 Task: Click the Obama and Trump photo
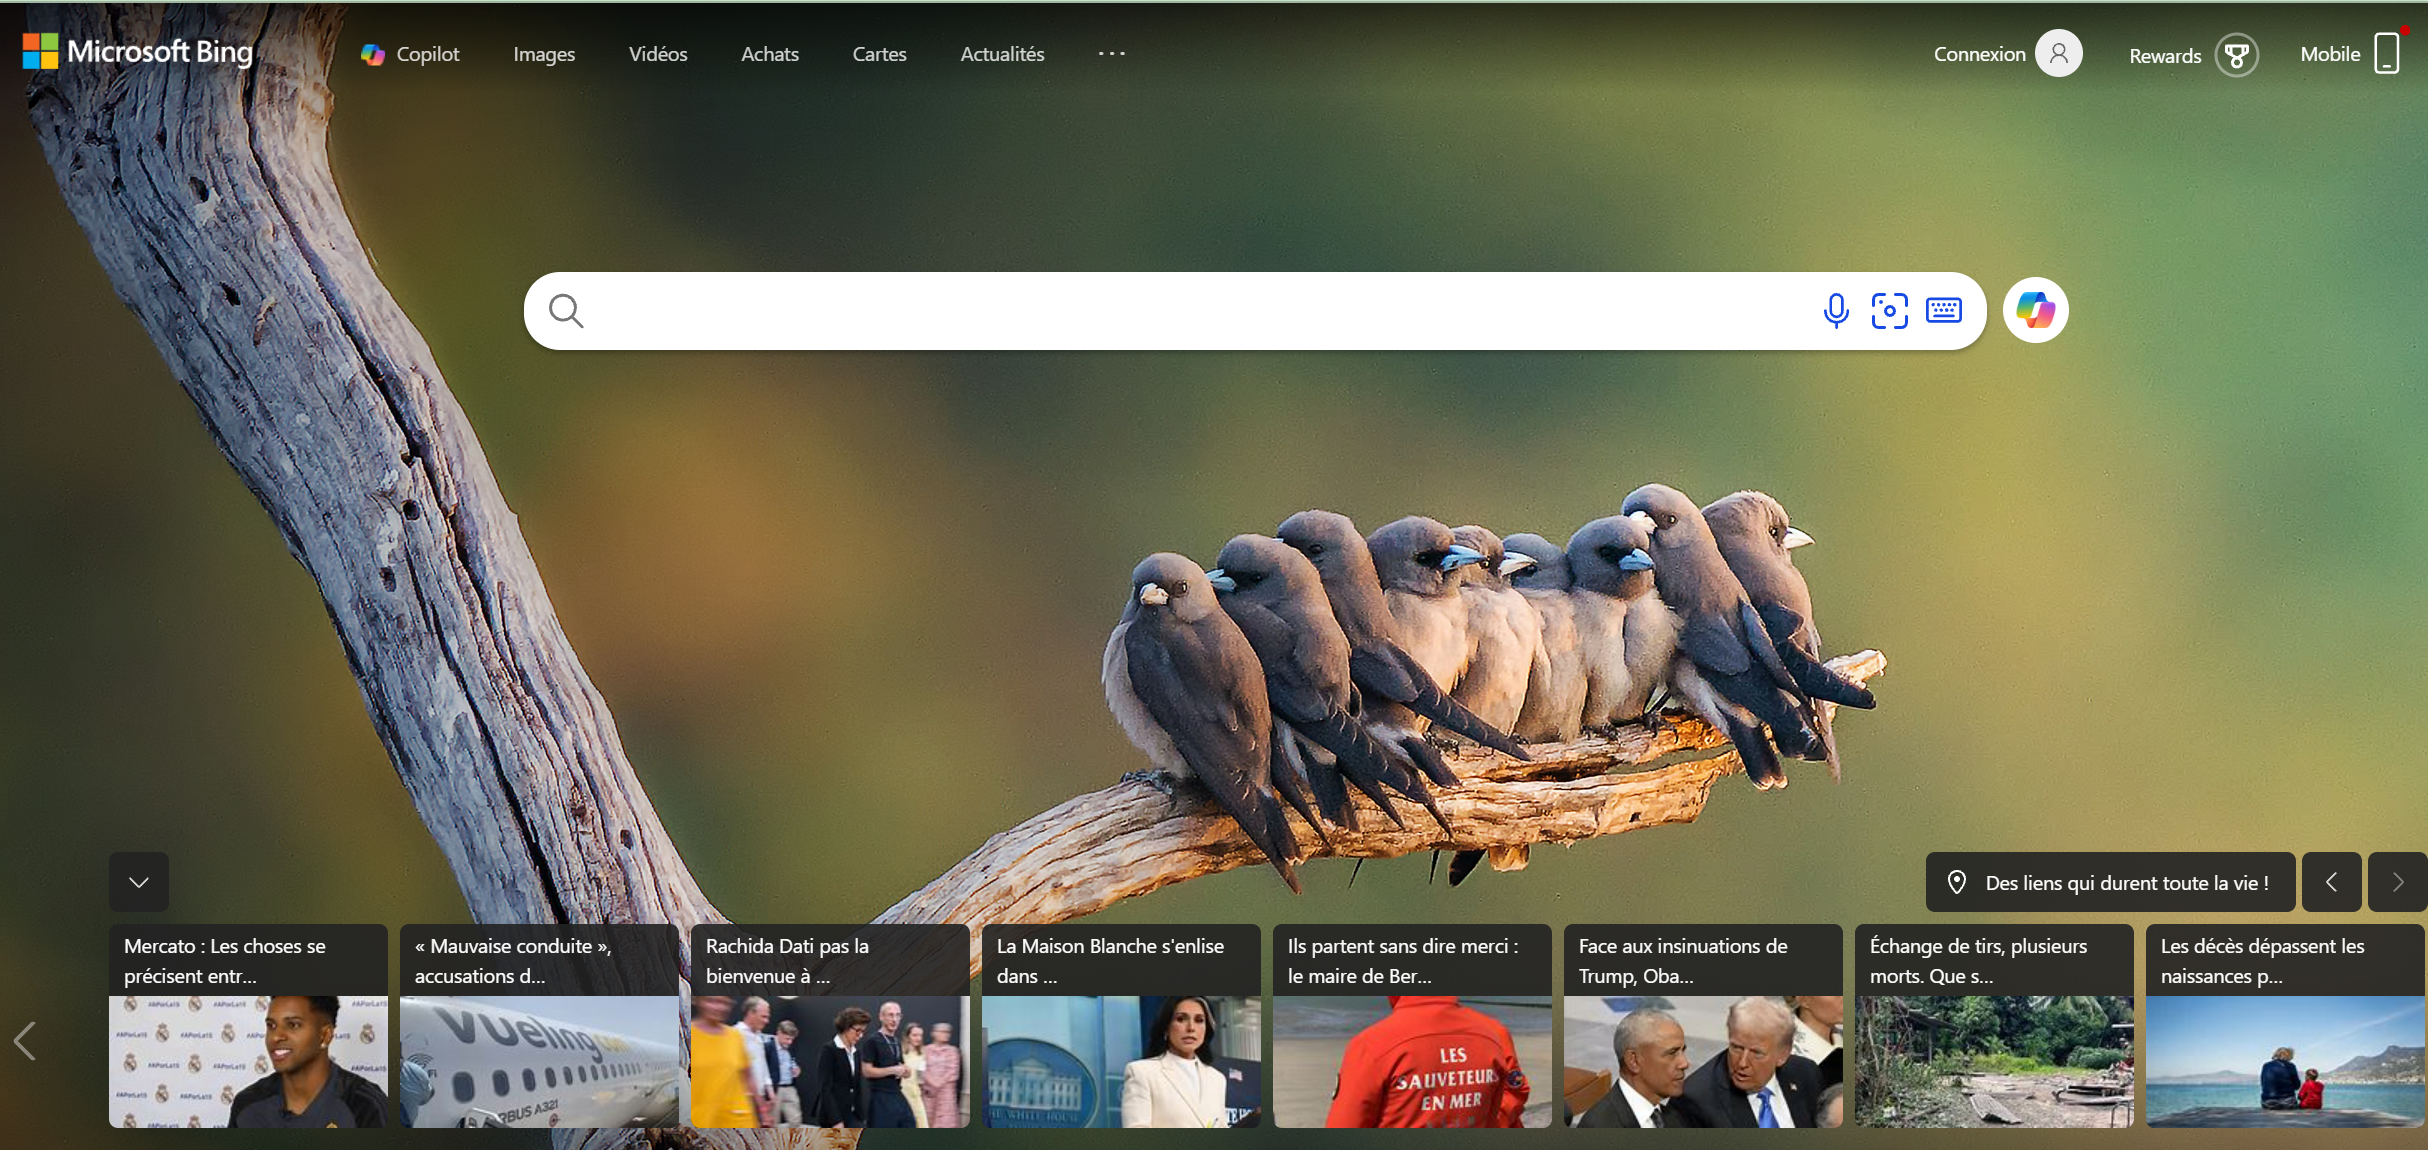point(1703,1061)
